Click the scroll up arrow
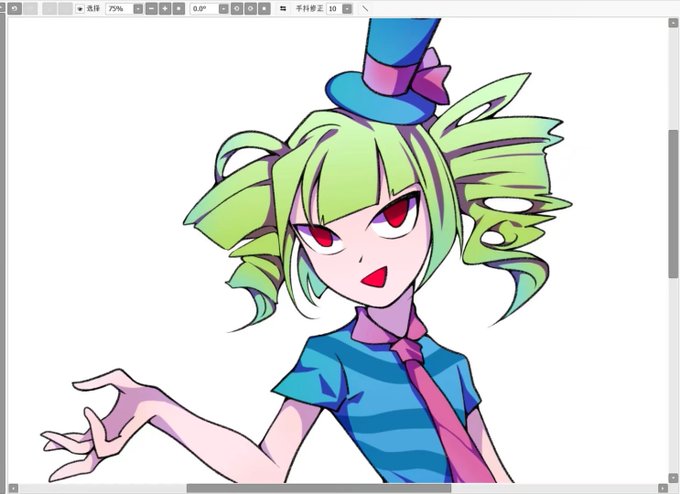Image resolution: width=680 pixels, height=494 pixels. [673, 23]
